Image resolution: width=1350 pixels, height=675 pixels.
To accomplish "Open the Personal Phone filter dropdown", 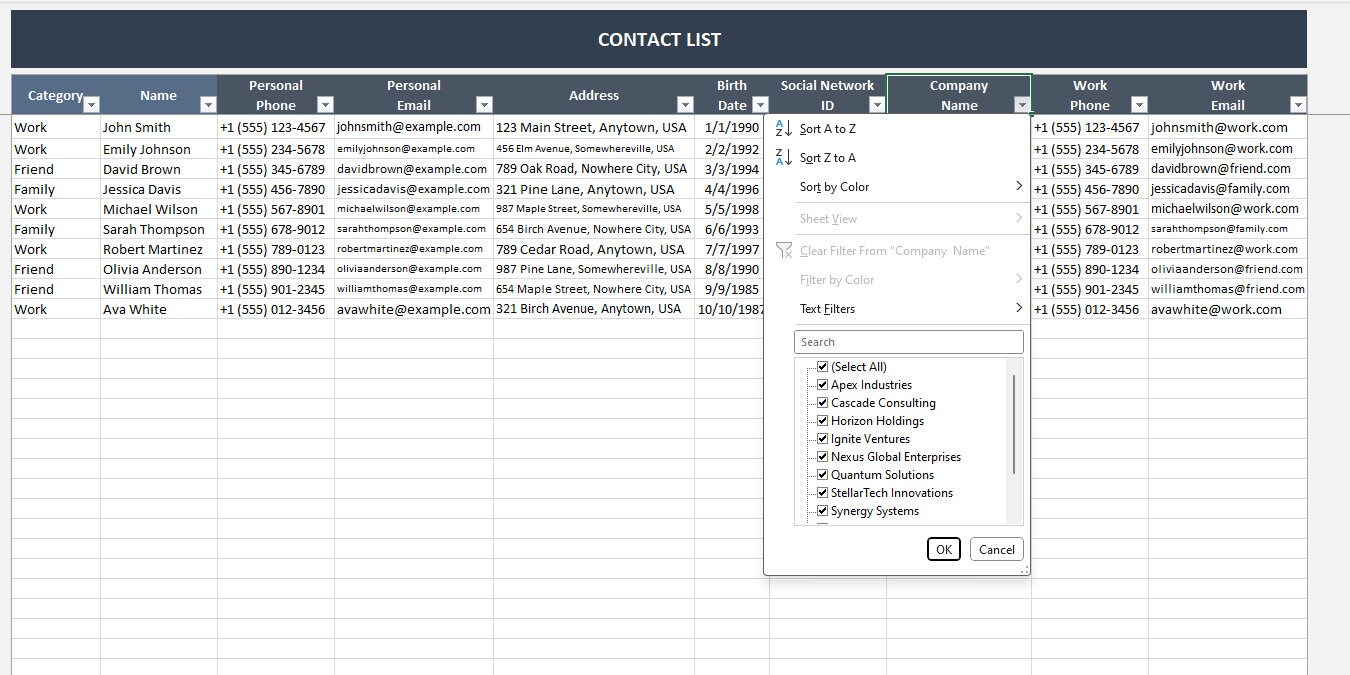I will click(x=324, y=104).
